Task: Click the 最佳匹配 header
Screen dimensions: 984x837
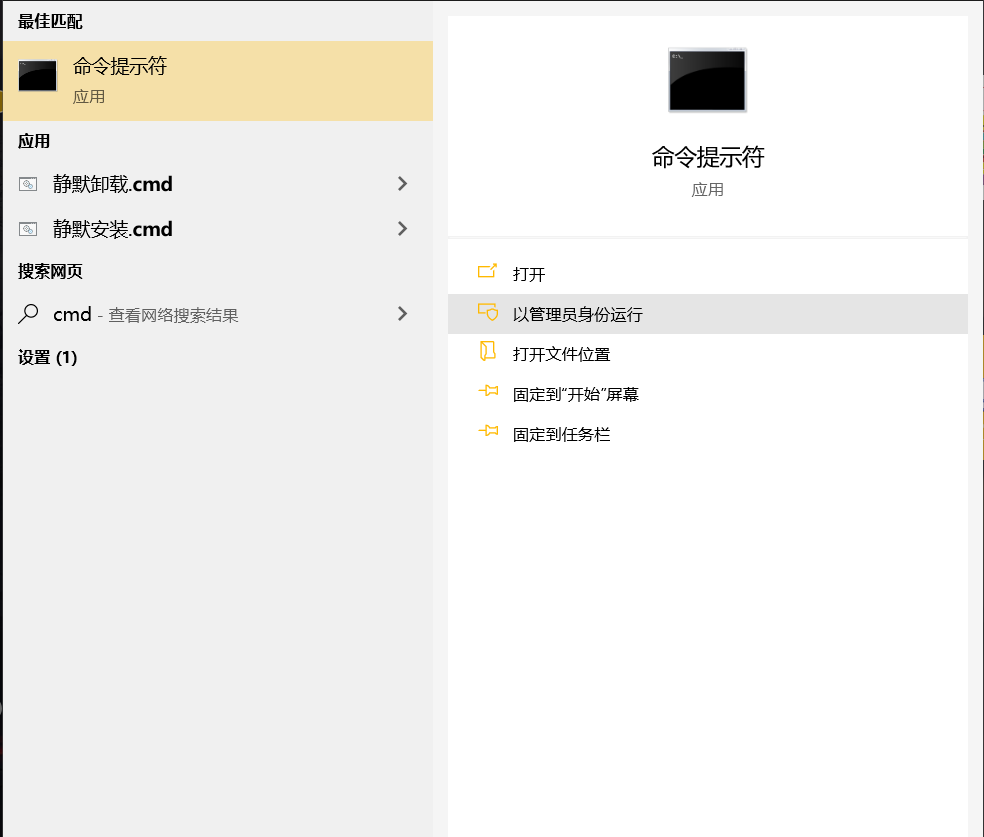Action: [x=50, y=21]
